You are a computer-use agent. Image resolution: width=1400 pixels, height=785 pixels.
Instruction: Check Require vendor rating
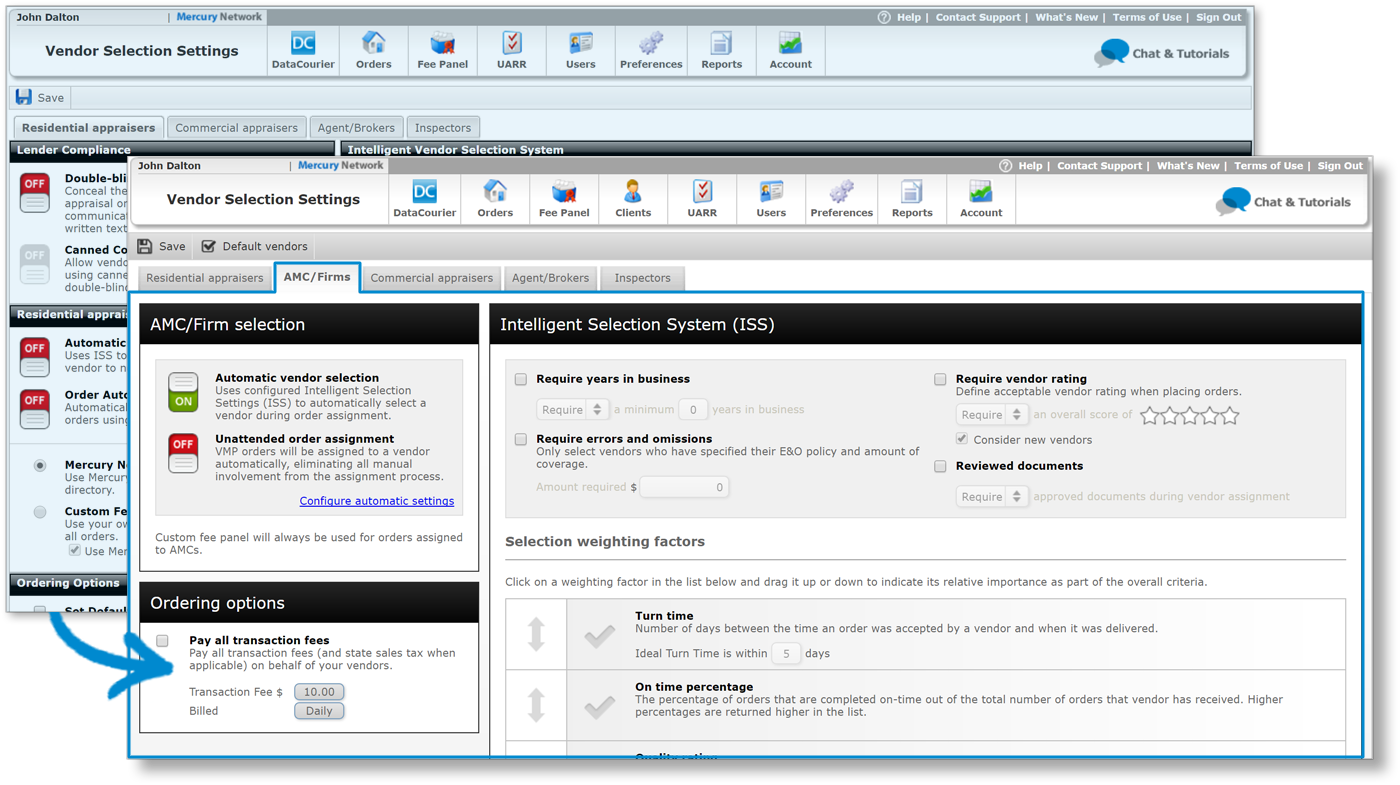click(x=940, y=379)
